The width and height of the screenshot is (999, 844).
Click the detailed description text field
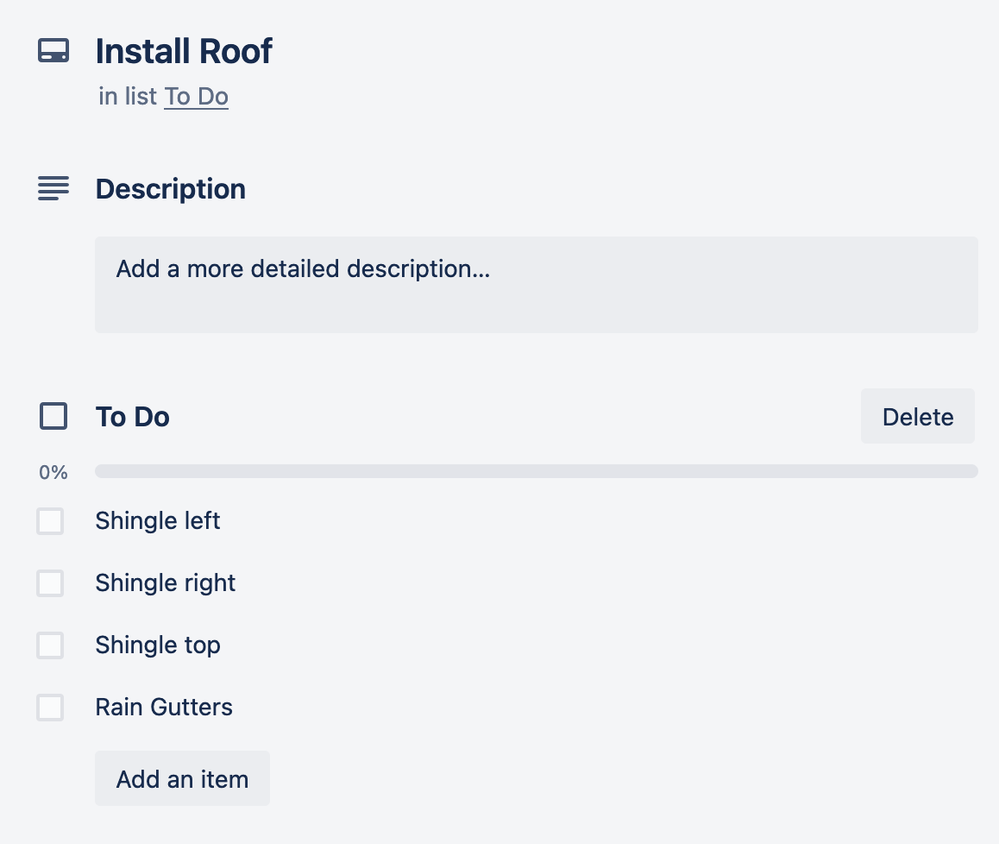(536, 284)
